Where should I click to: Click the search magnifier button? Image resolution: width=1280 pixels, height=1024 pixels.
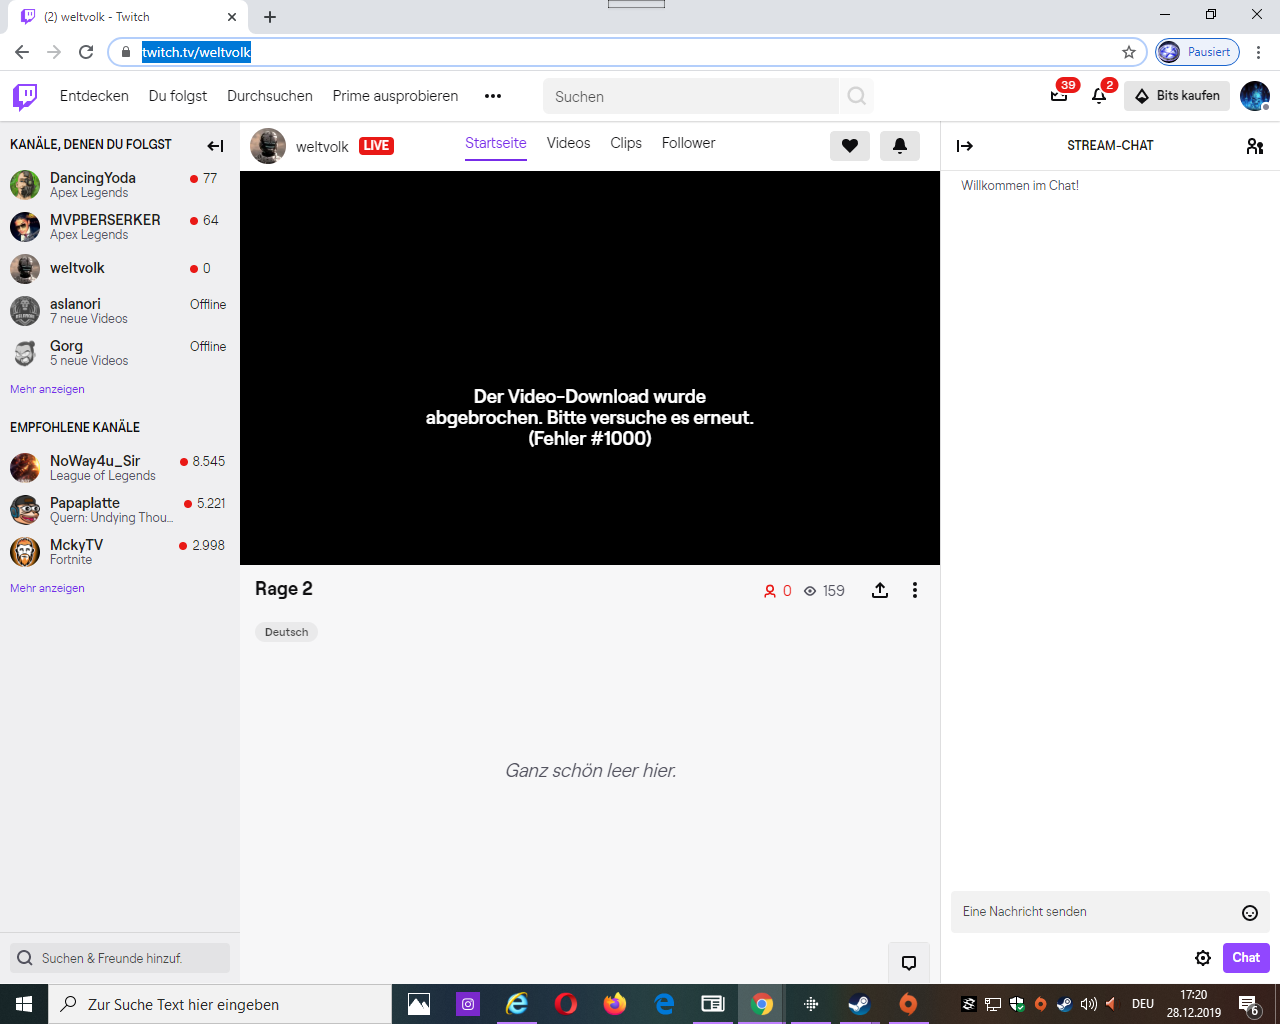(856, 96)
